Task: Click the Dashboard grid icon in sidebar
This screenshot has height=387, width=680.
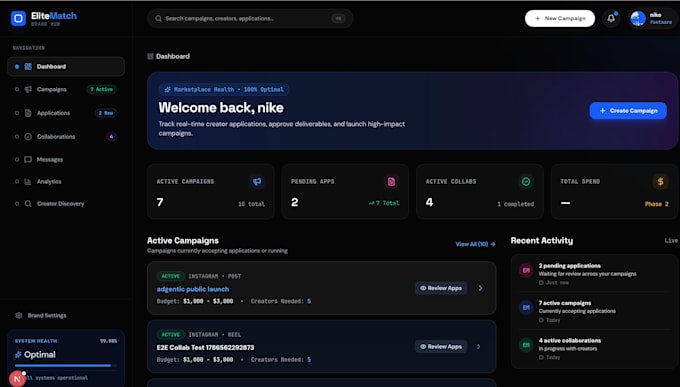Action: (28, 66)
